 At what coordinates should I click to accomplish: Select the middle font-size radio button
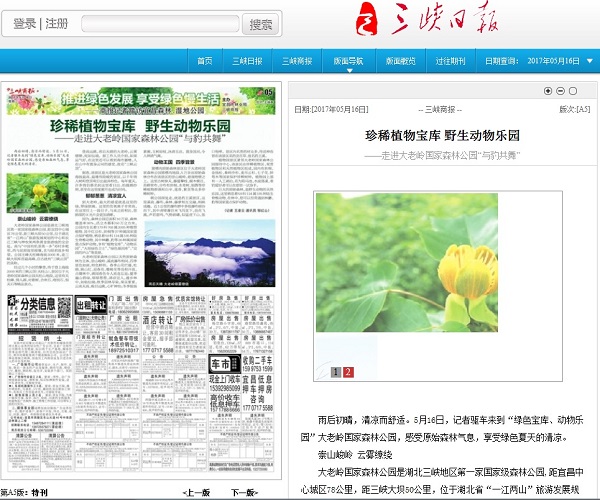[x=560, y=91]
